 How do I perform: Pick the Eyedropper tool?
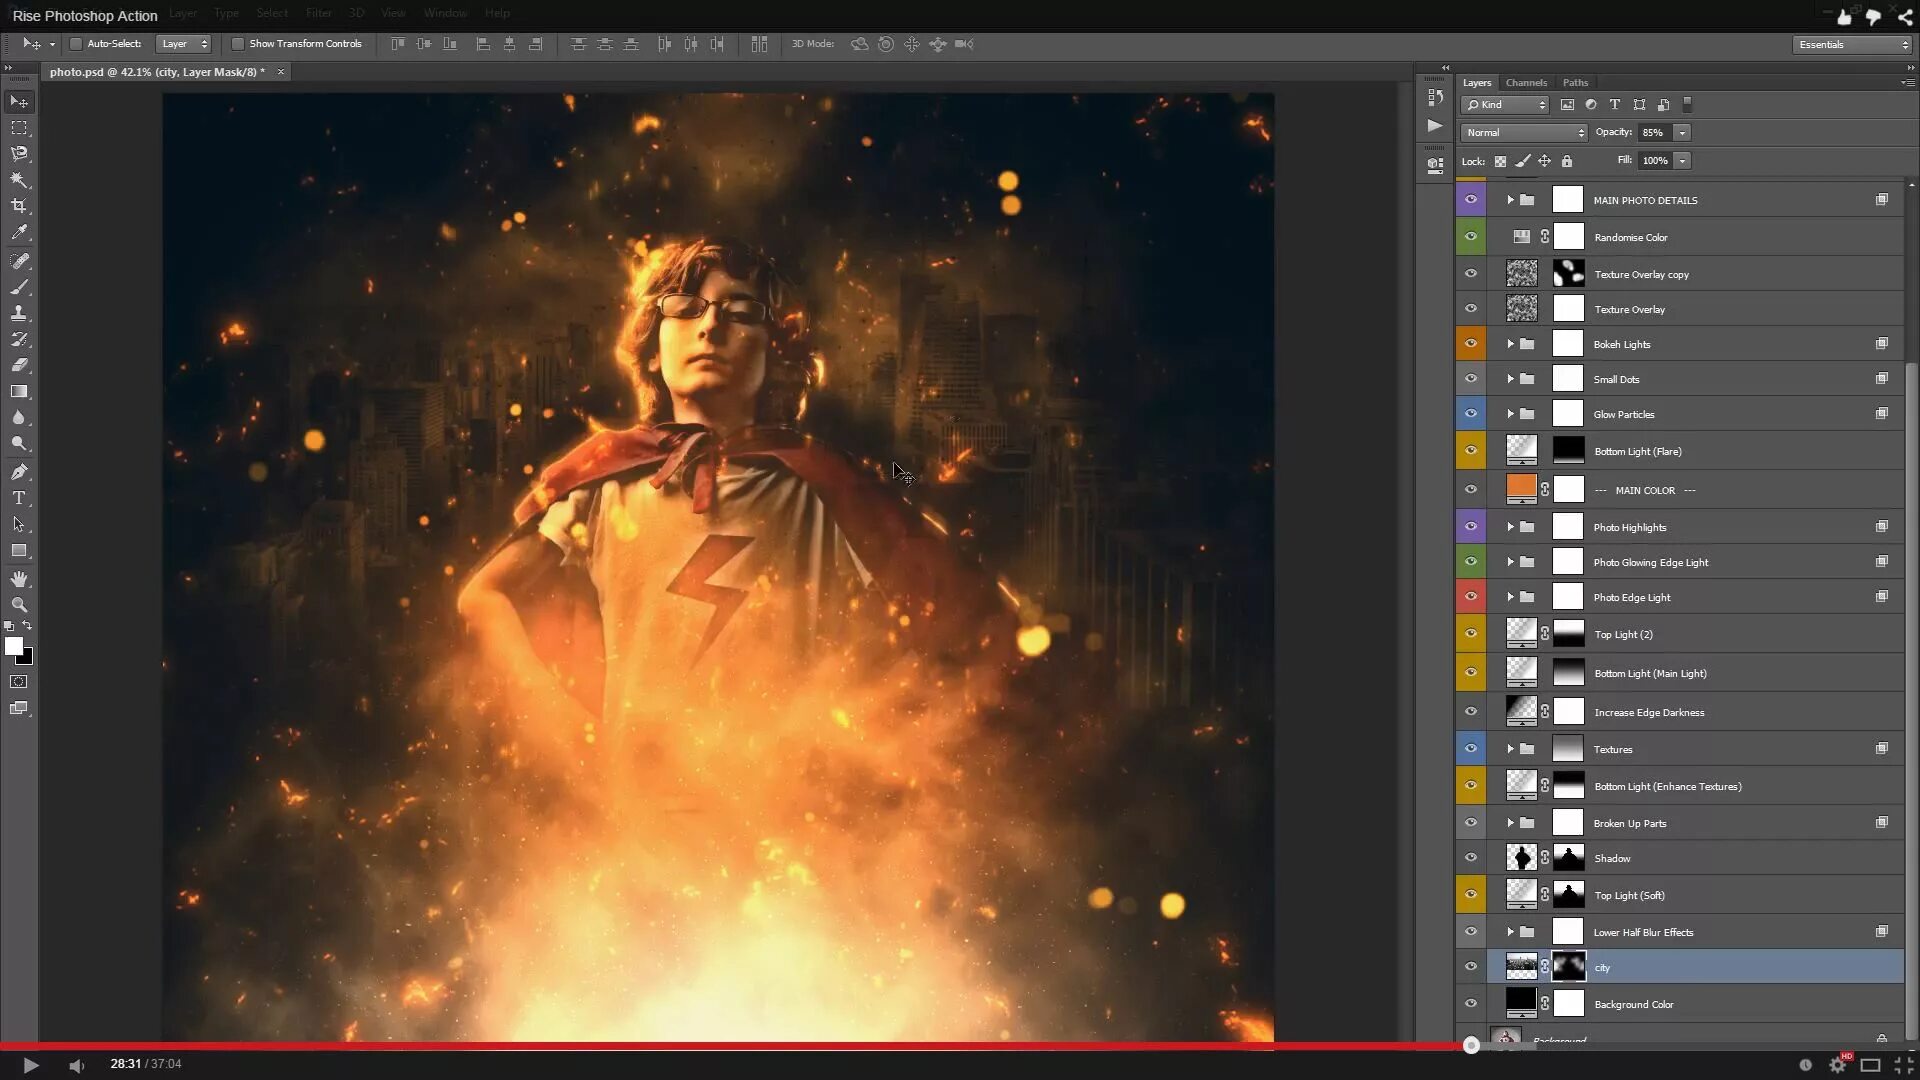tap(19, 232)
